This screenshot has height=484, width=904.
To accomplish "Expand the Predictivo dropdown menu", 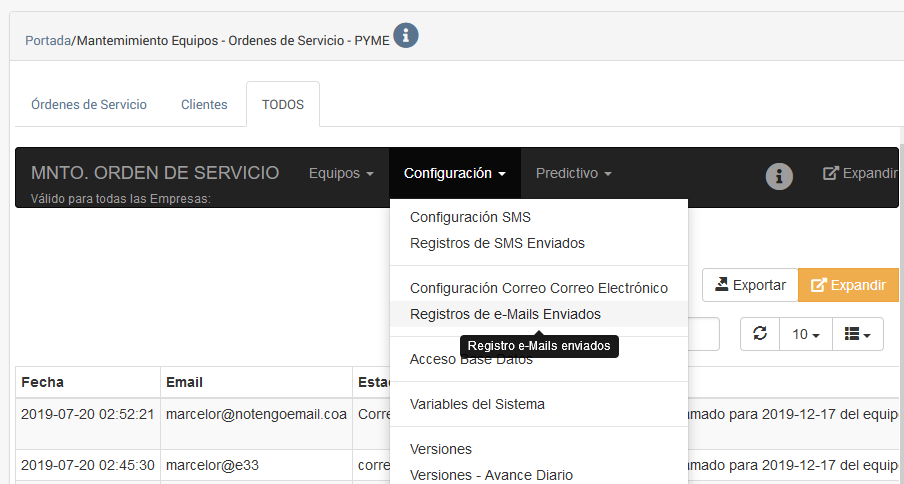I will 573,173.
